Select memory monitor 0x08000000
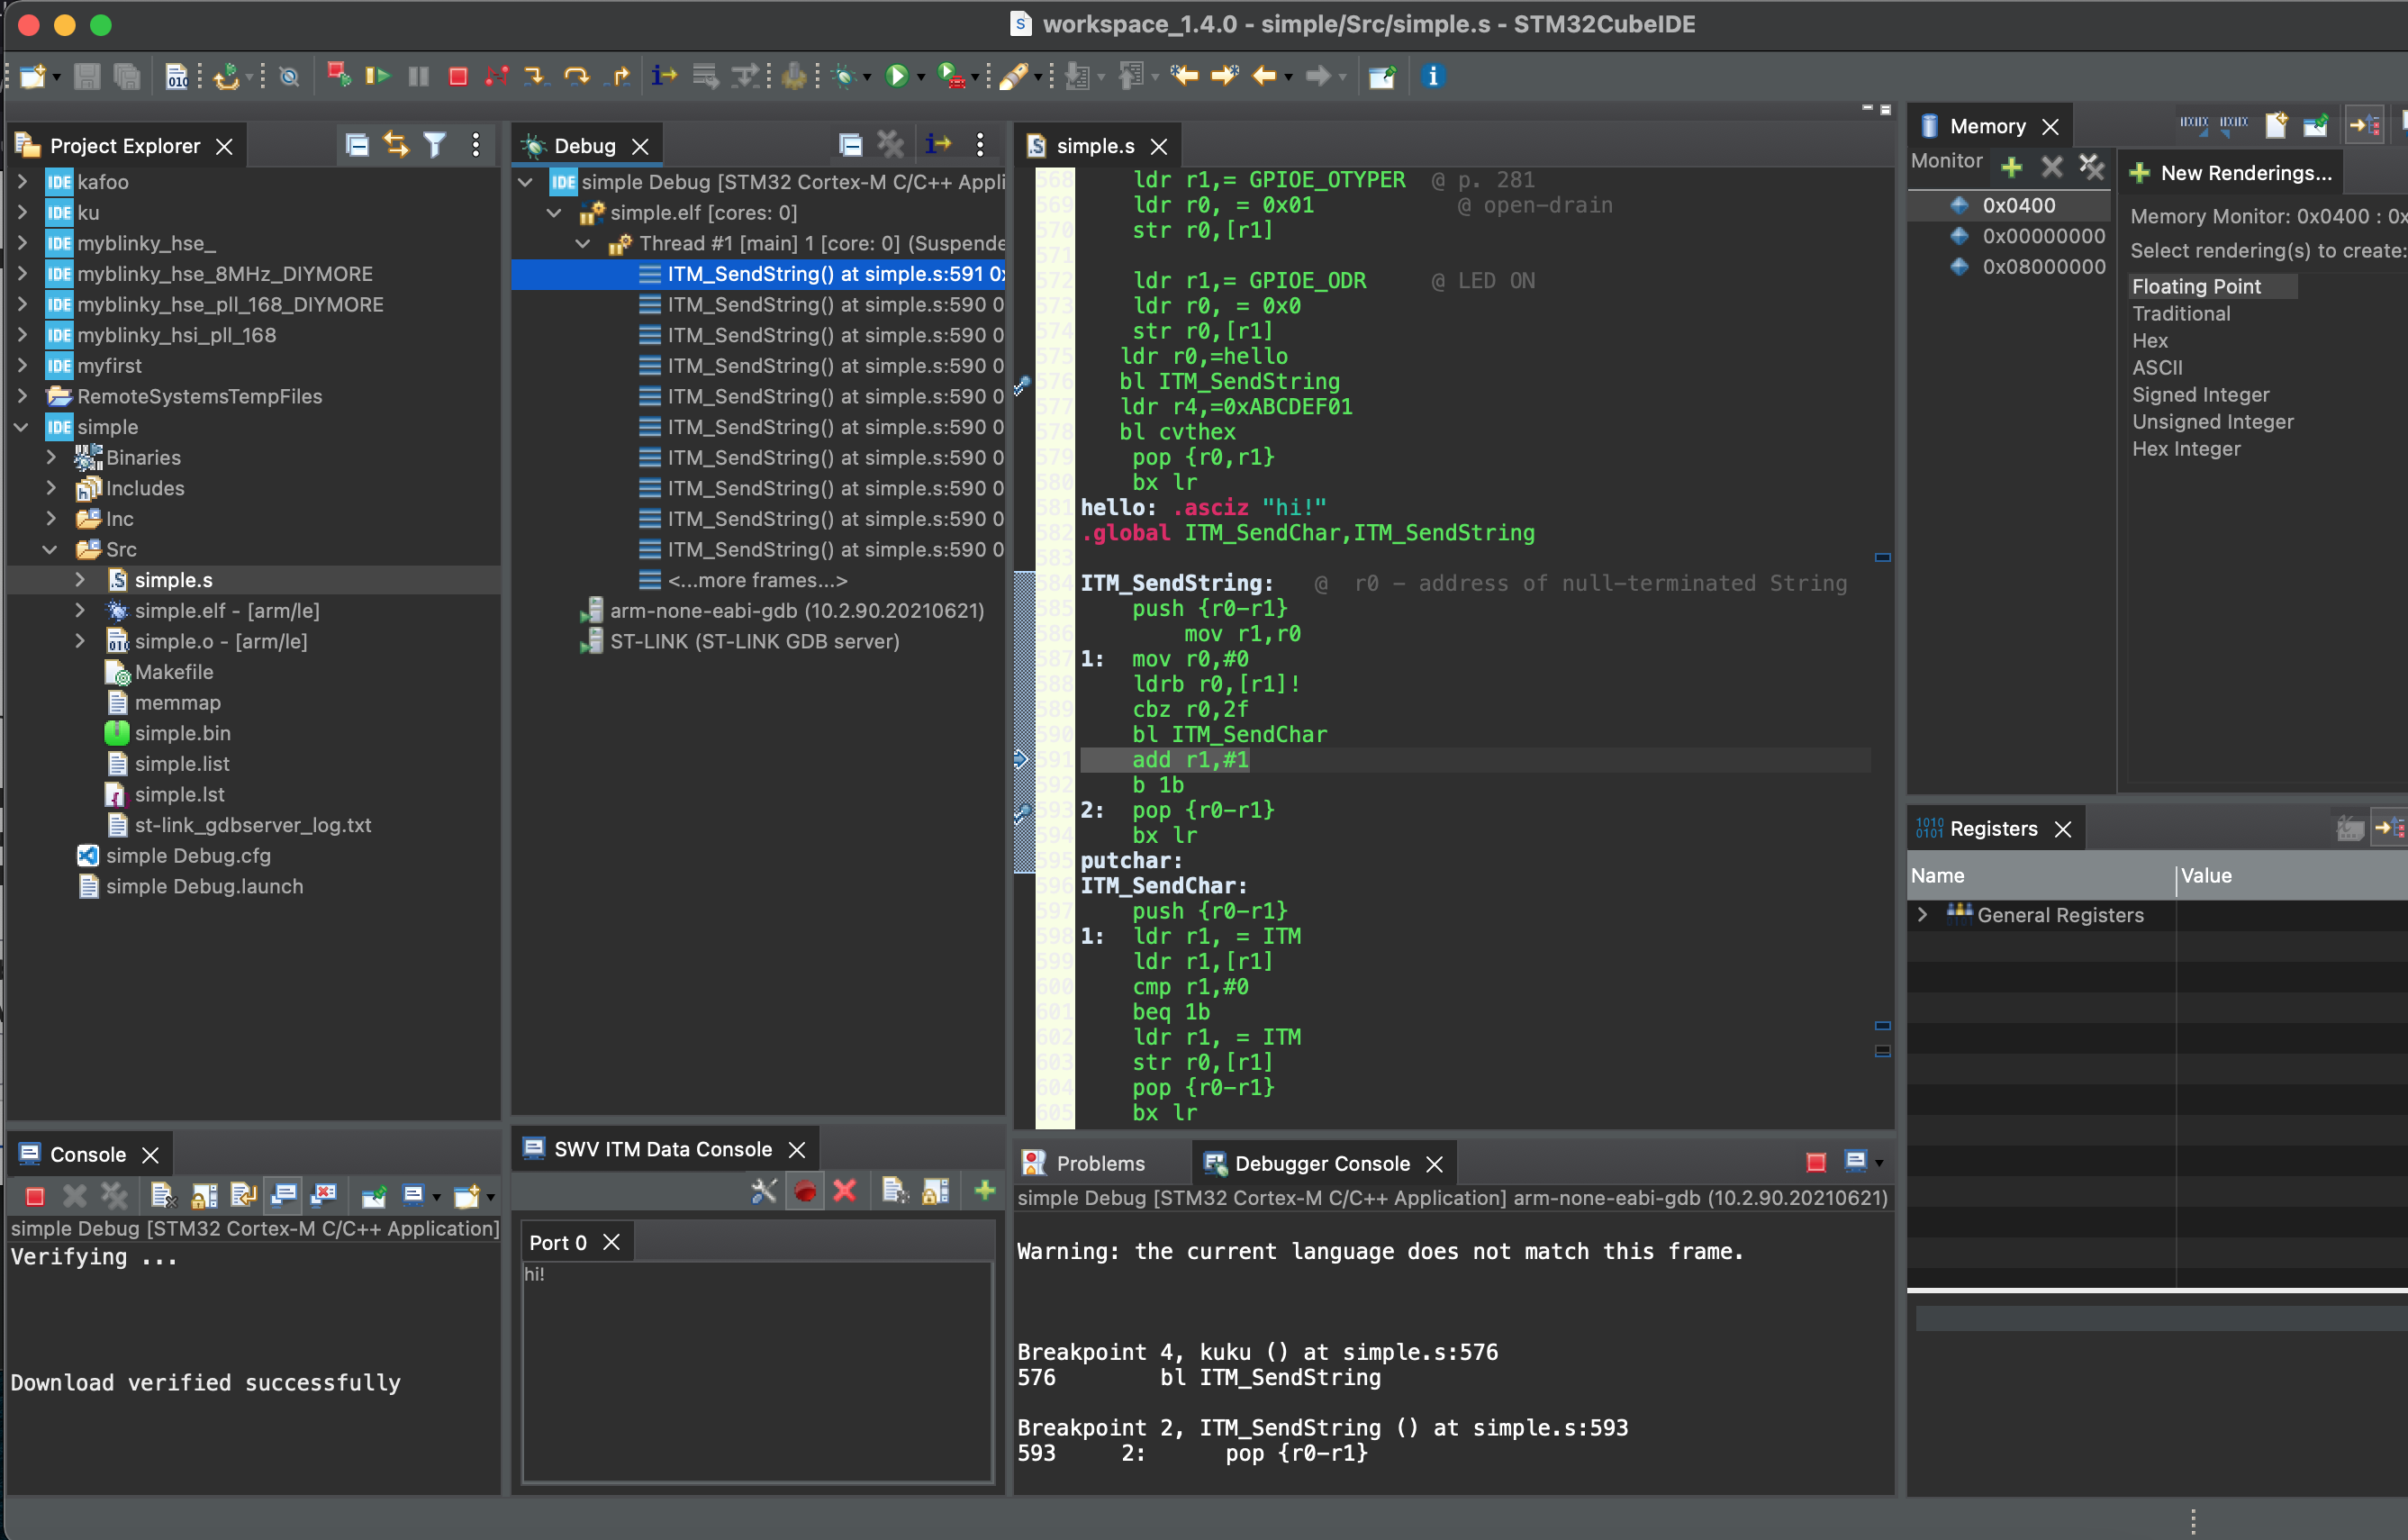Image resolution: width=2408 pixels, height=1540 pixels. tap(2043, 267)
